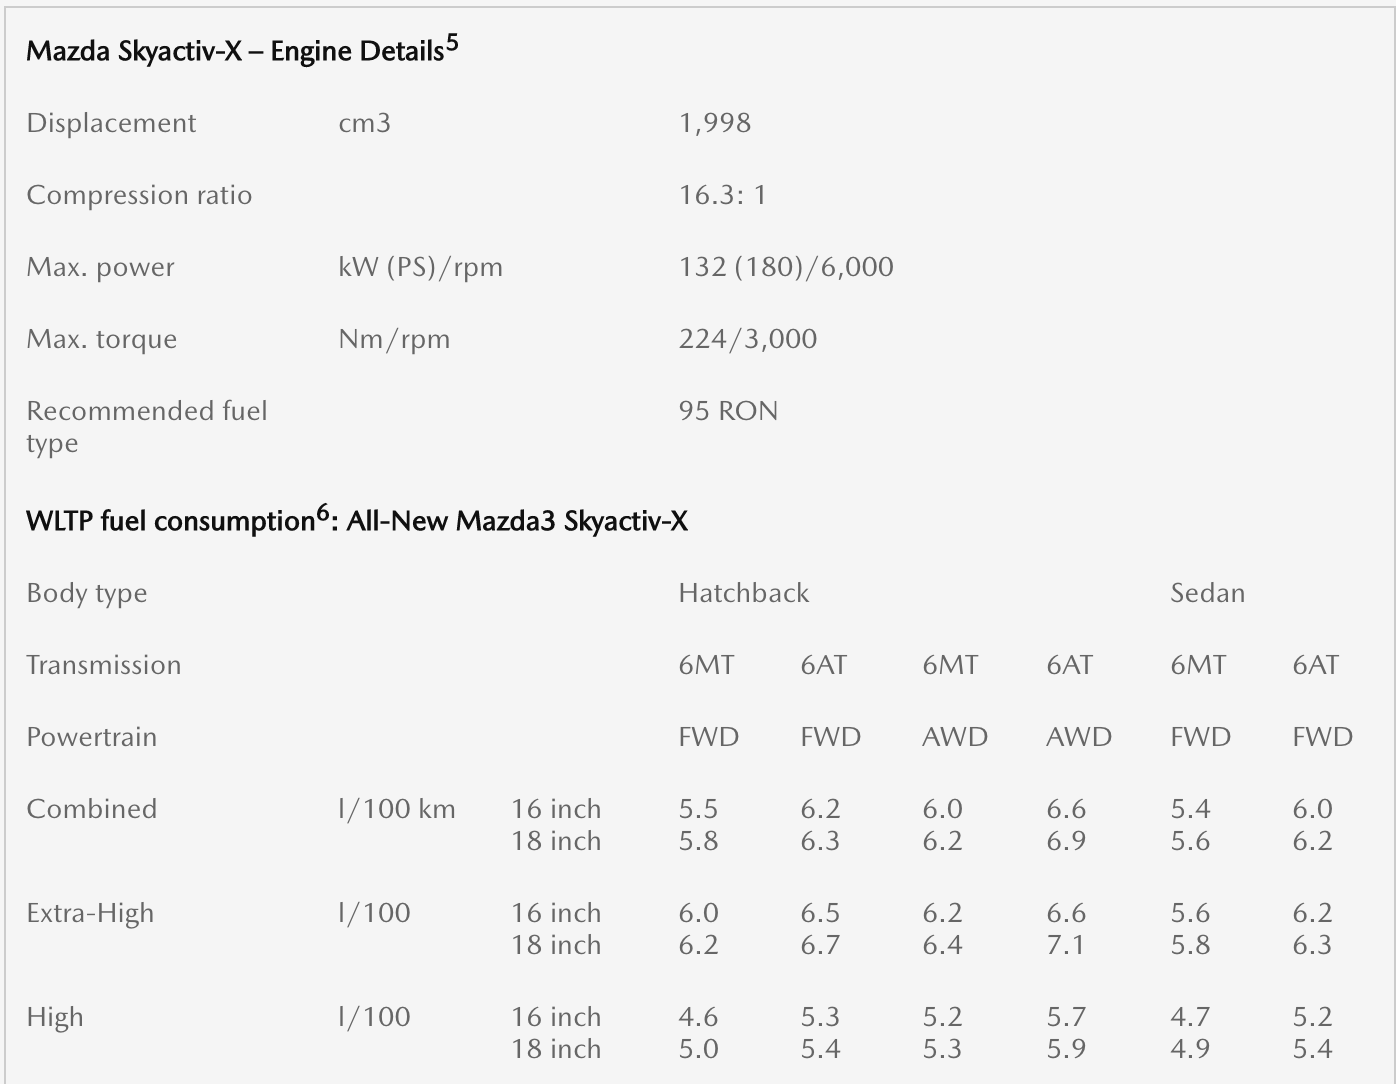Click the Transmission row label
Image resolution: width=1396 pixels, height=1084 pixels.
[103, 665]
